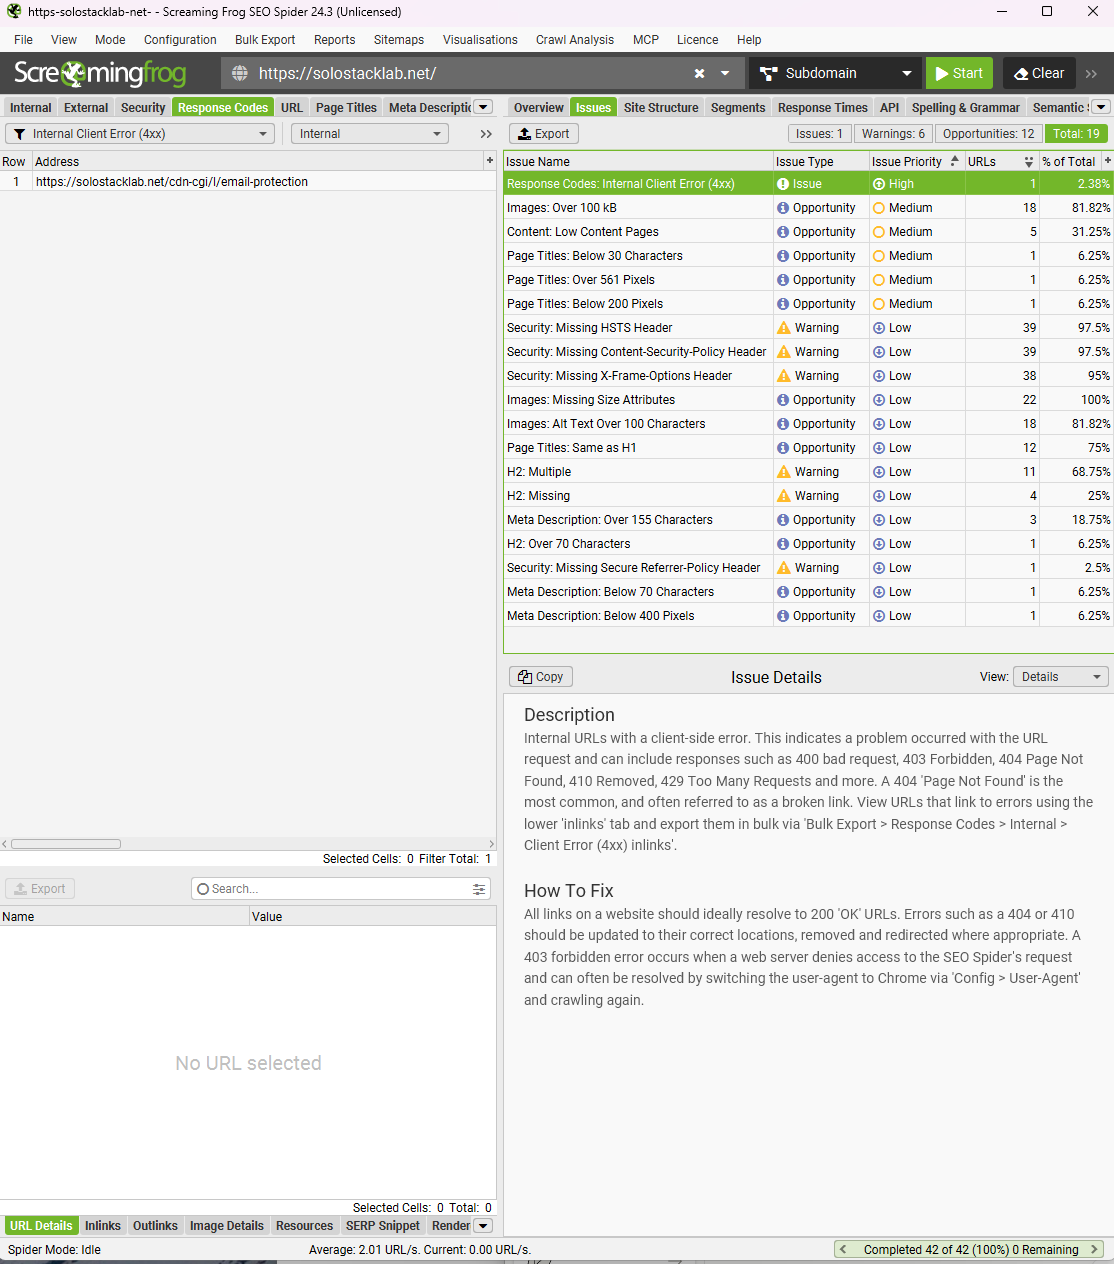The height and width of the screenshot is (1264, 1114).
Task: Click the left panel horizontal scrollbar
Action: (66, 844)
